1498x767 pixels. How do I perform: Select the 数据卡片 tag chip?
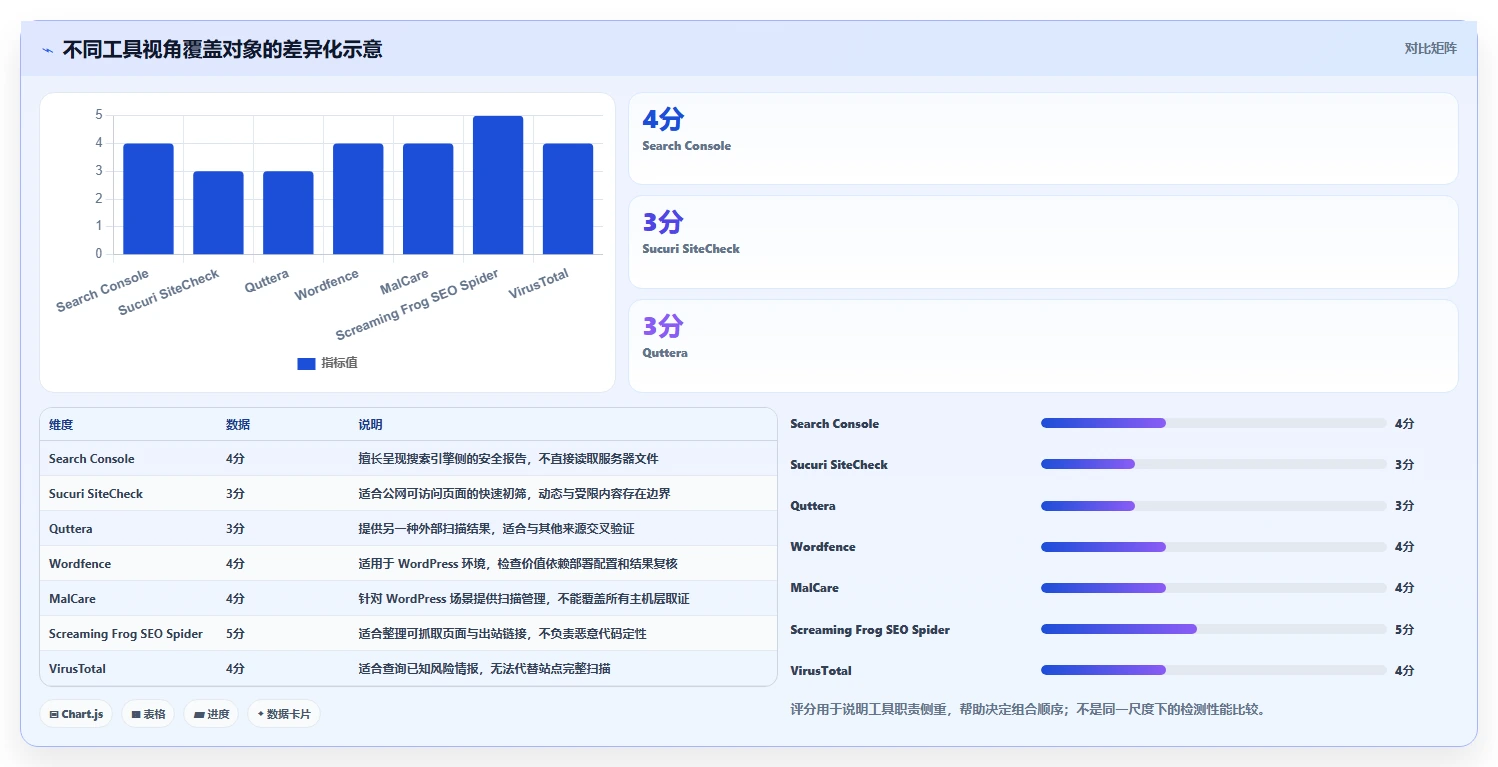pyautogui.click(x=284, y=714)
